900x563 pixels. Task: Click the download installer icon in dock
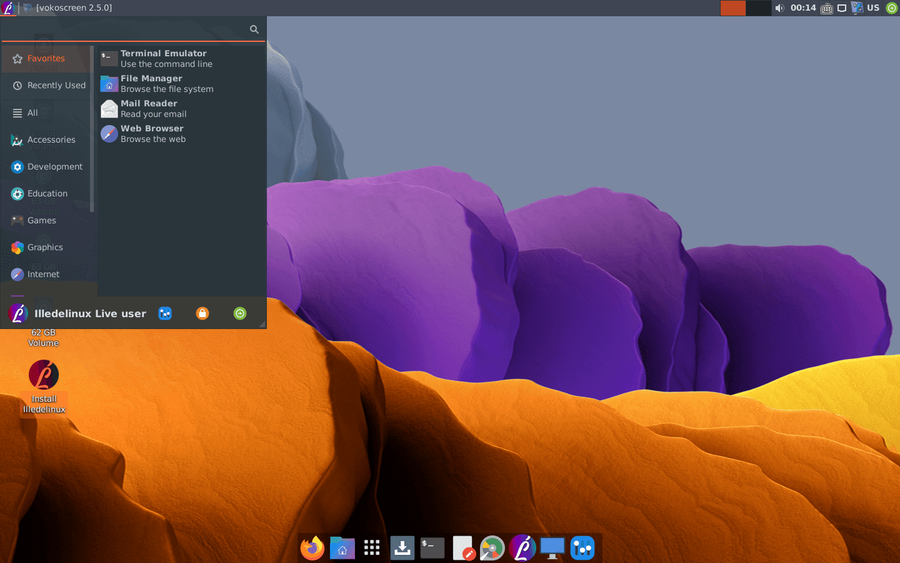(402, 548)
